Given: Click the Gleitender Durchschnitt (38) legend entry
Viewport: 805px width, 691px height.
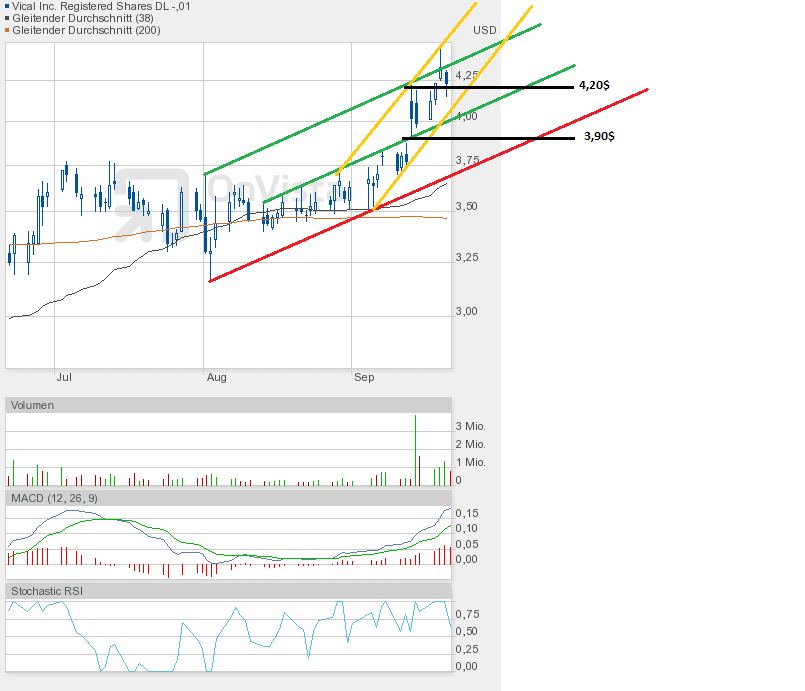Looking at the screenshot, I should 83,18.
